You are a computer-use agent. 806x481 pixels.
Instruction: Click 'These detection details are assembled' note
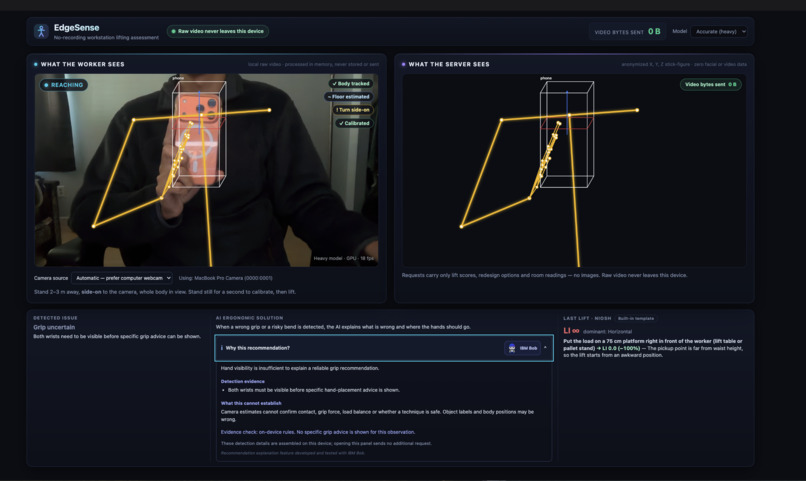[x=326, y=443]
